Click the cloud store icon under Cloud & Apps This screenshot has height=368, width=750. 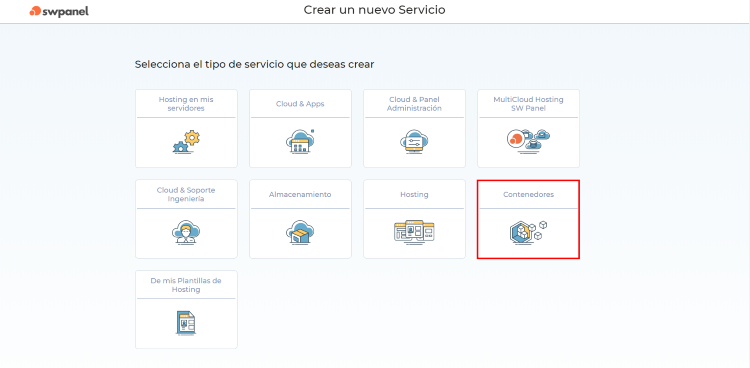pyautogui.click(x=300, y=142)
